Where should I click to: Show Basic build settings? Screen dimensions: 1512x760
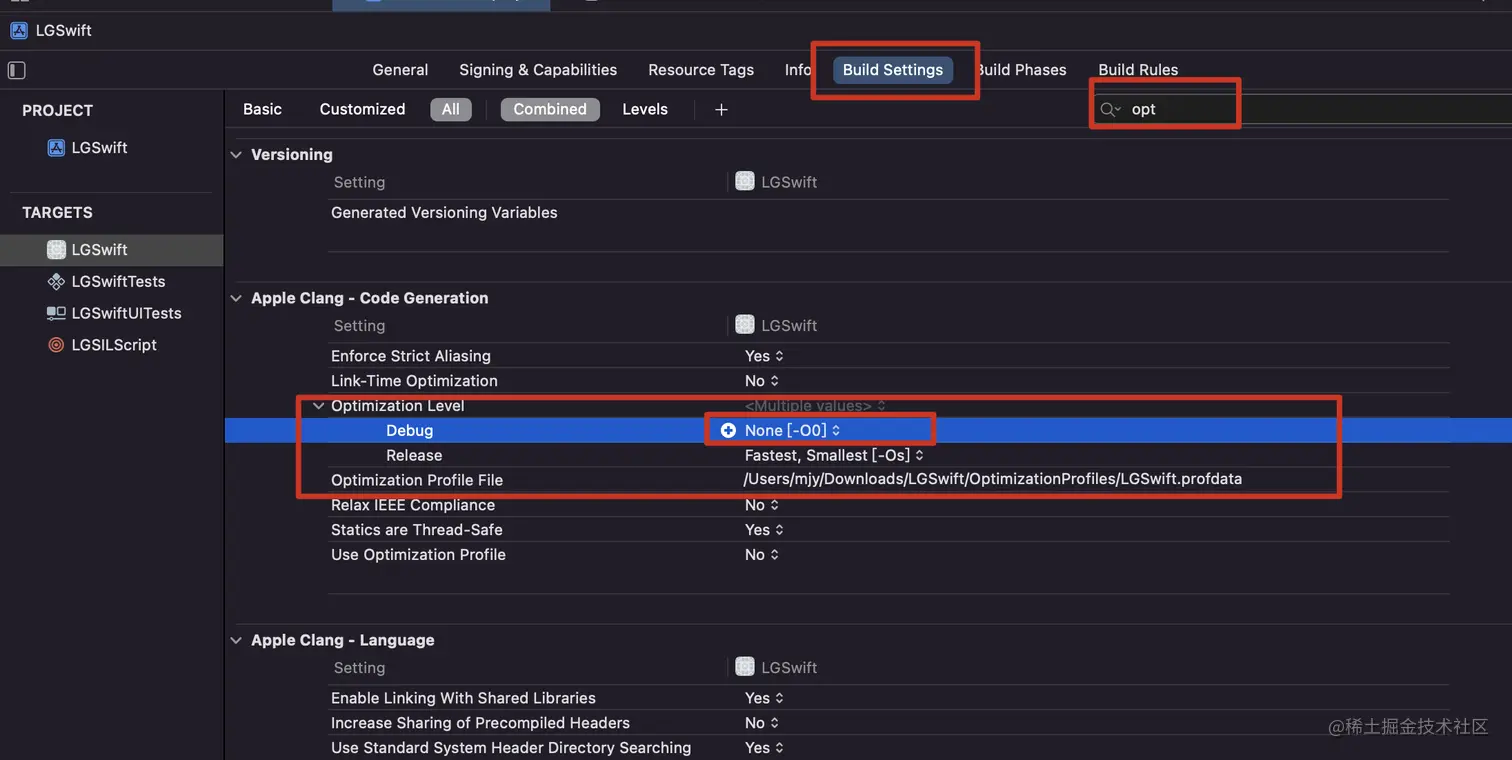click(262, 109)
